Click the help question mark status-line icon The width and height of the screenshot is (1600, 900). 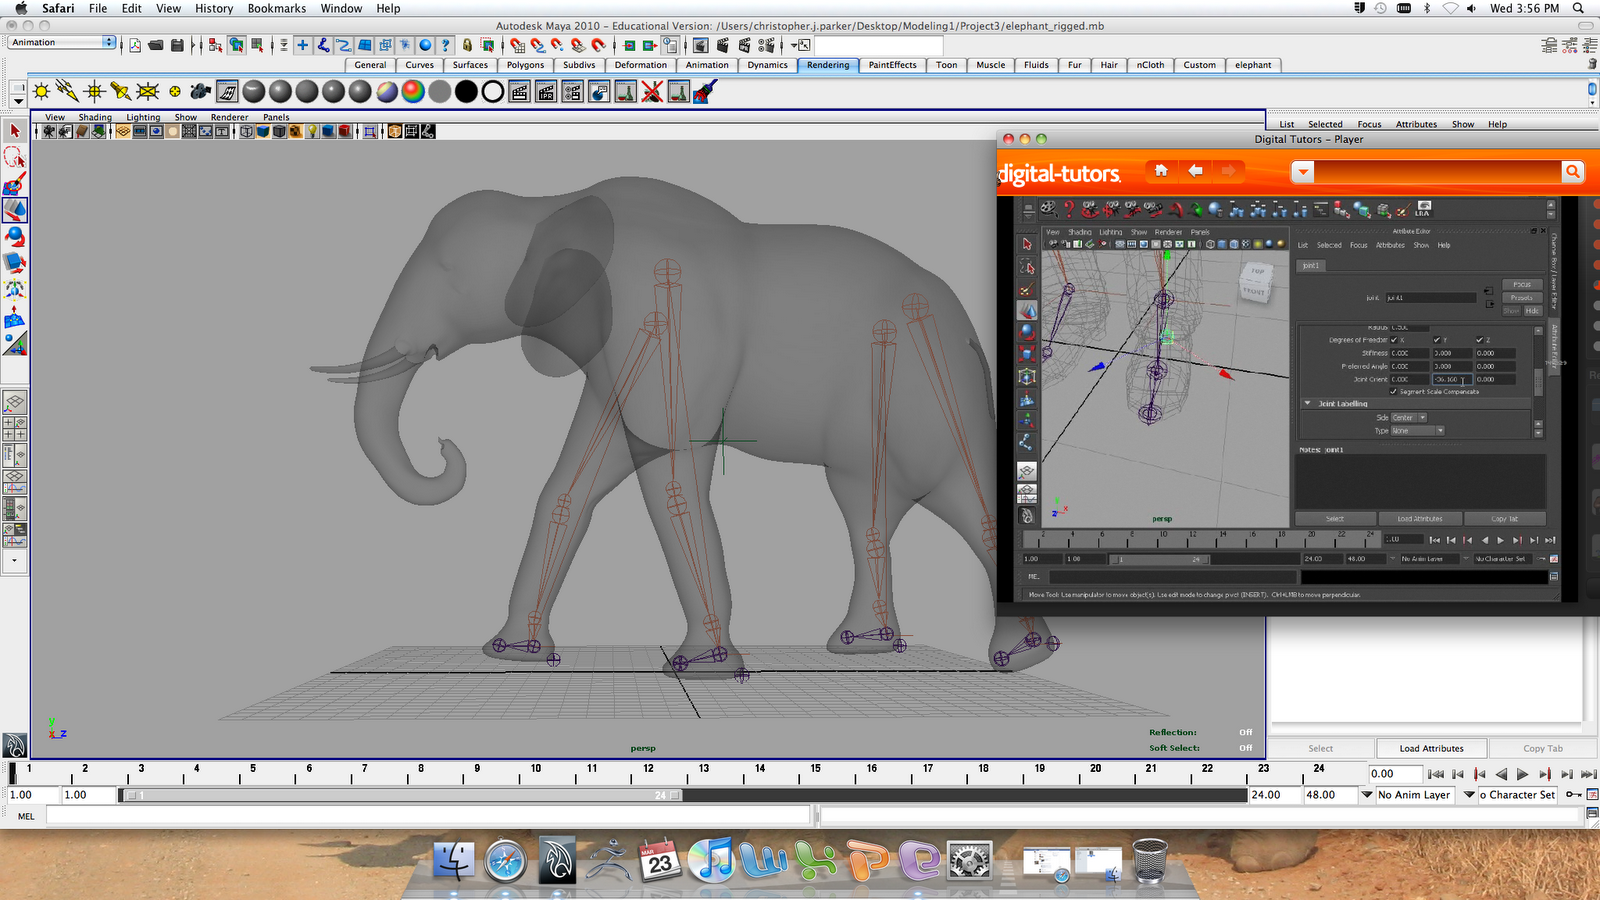pyautogui.click(x=446, y=45)
